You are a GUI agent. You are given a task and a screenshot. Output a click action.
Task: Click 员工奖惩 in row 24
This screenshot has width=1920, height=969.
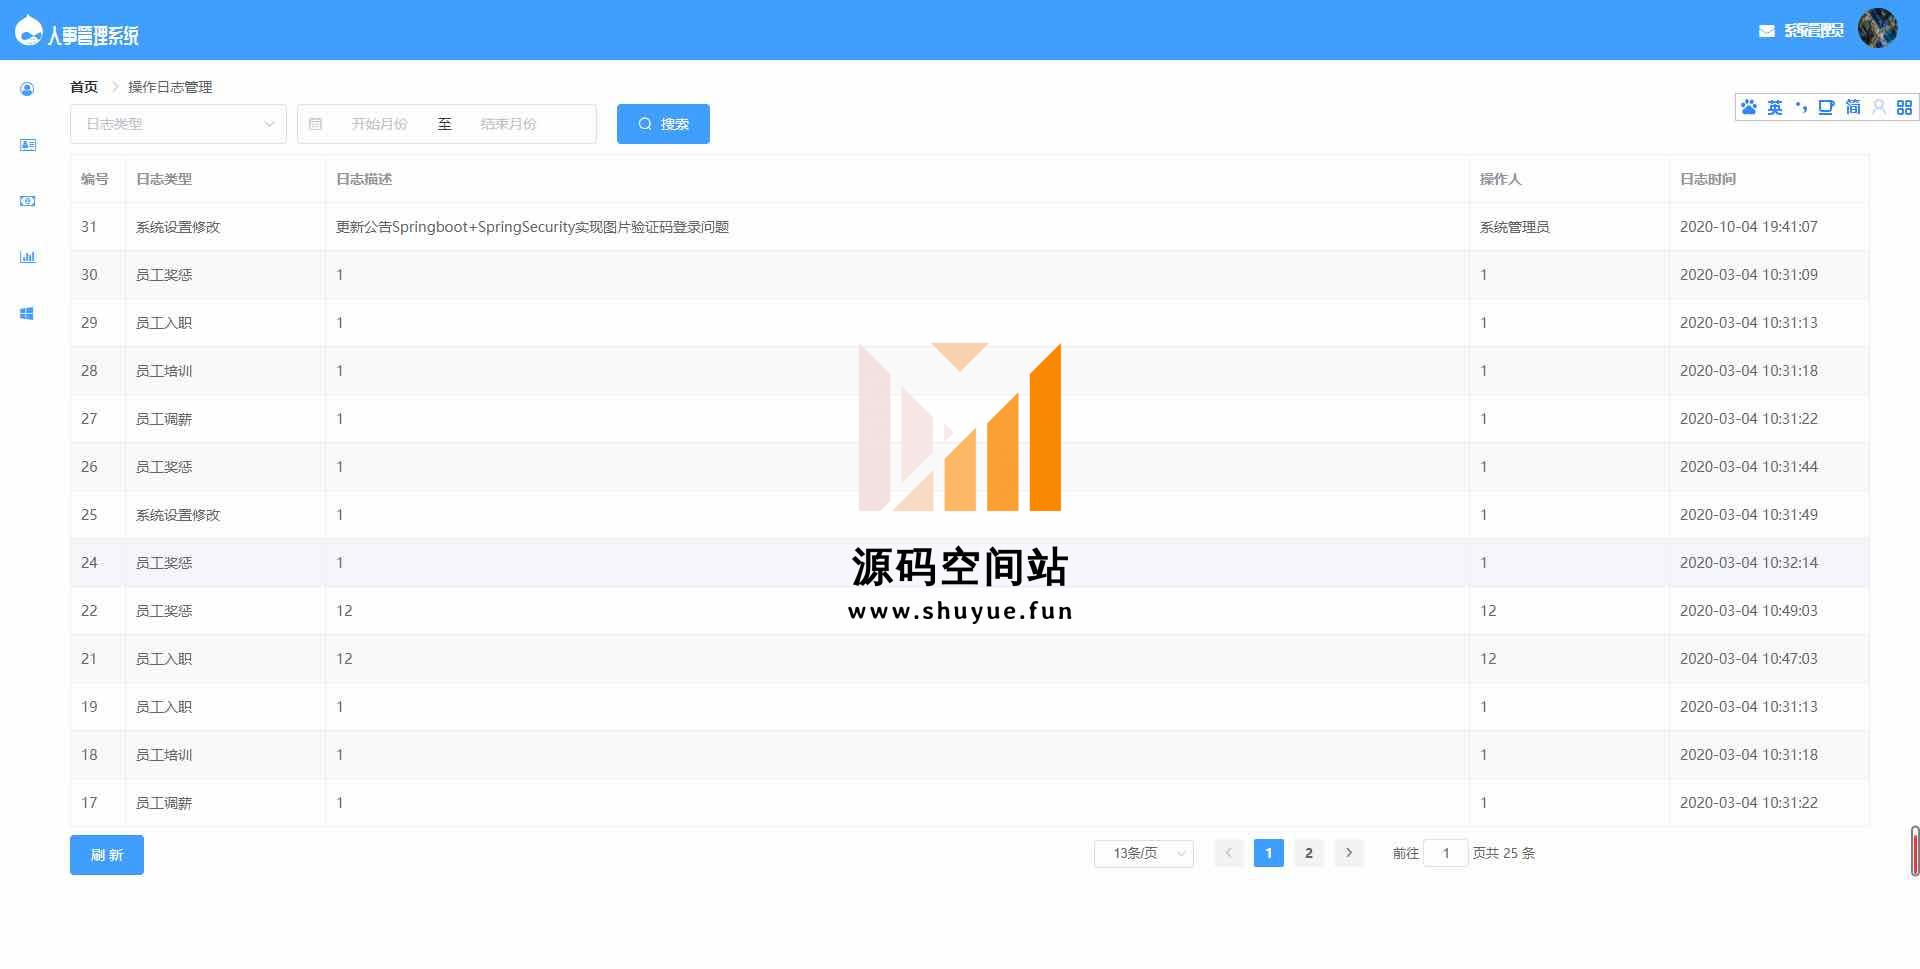coord(164,563)
